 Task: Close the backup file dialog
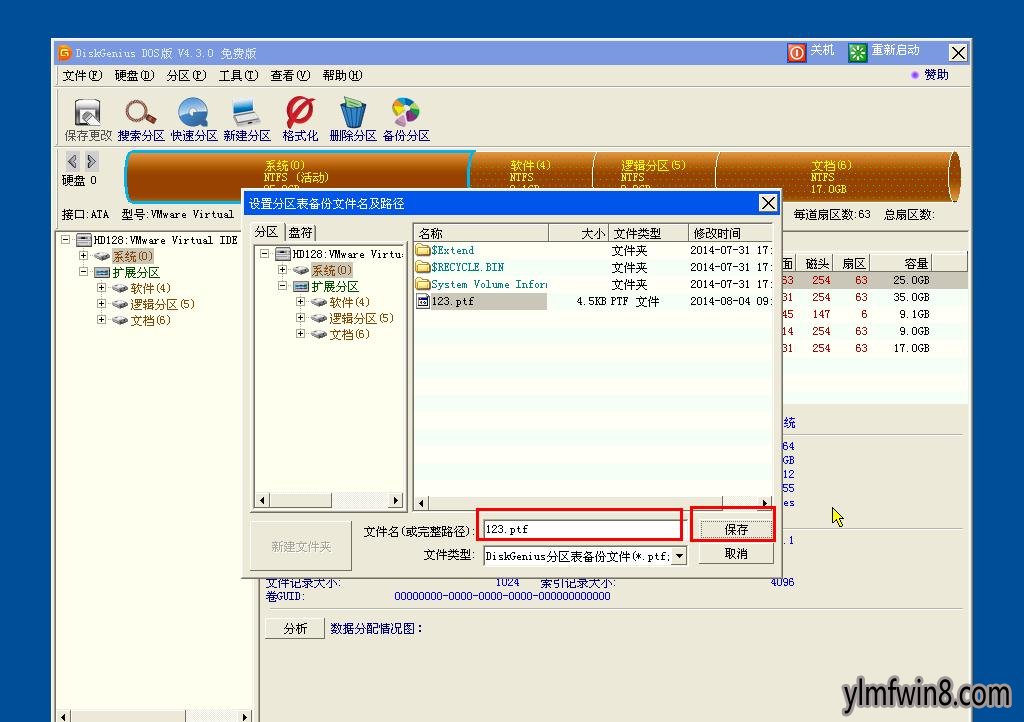tap(768, 203)
